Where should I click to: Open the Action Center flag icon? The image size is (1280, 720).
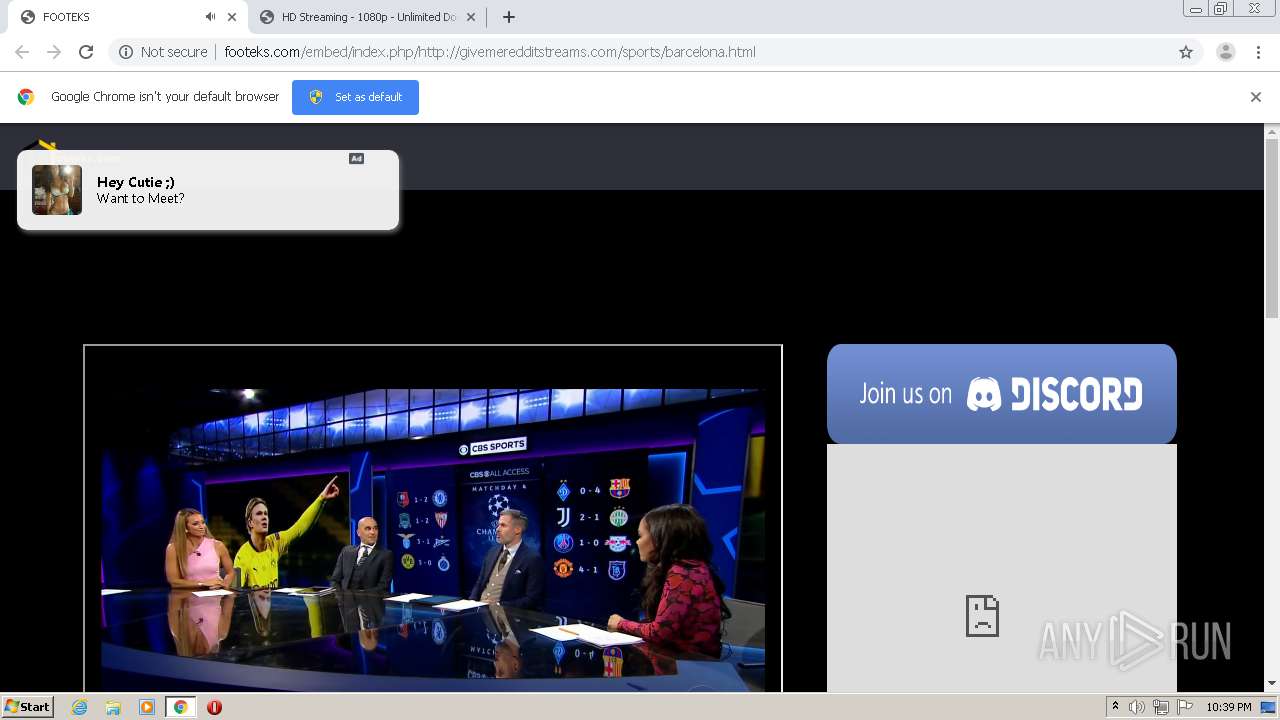[x=1185, y=707]
